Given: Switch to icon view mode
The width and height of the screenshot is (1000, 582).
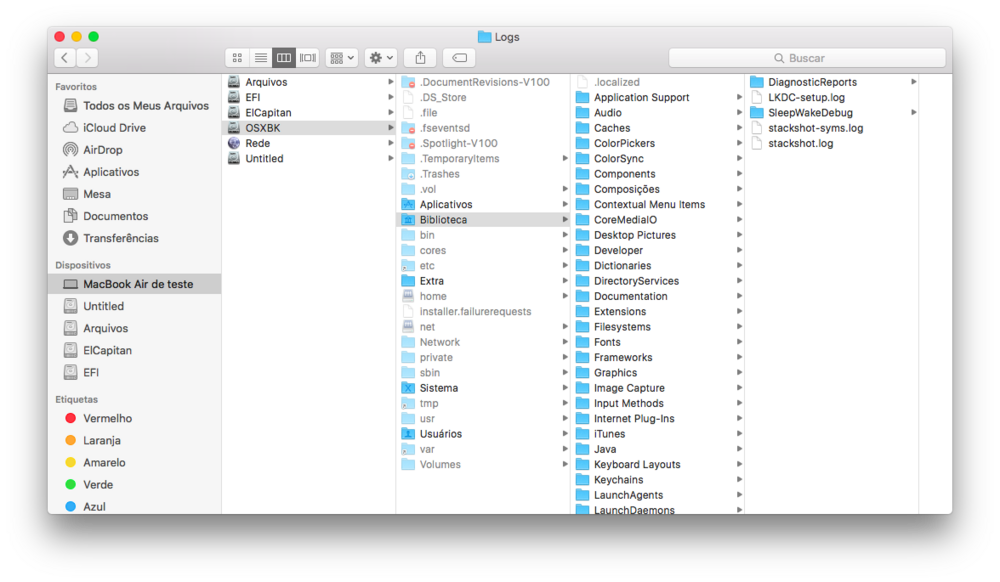Looking at the screenshot, I should point(237,58).
